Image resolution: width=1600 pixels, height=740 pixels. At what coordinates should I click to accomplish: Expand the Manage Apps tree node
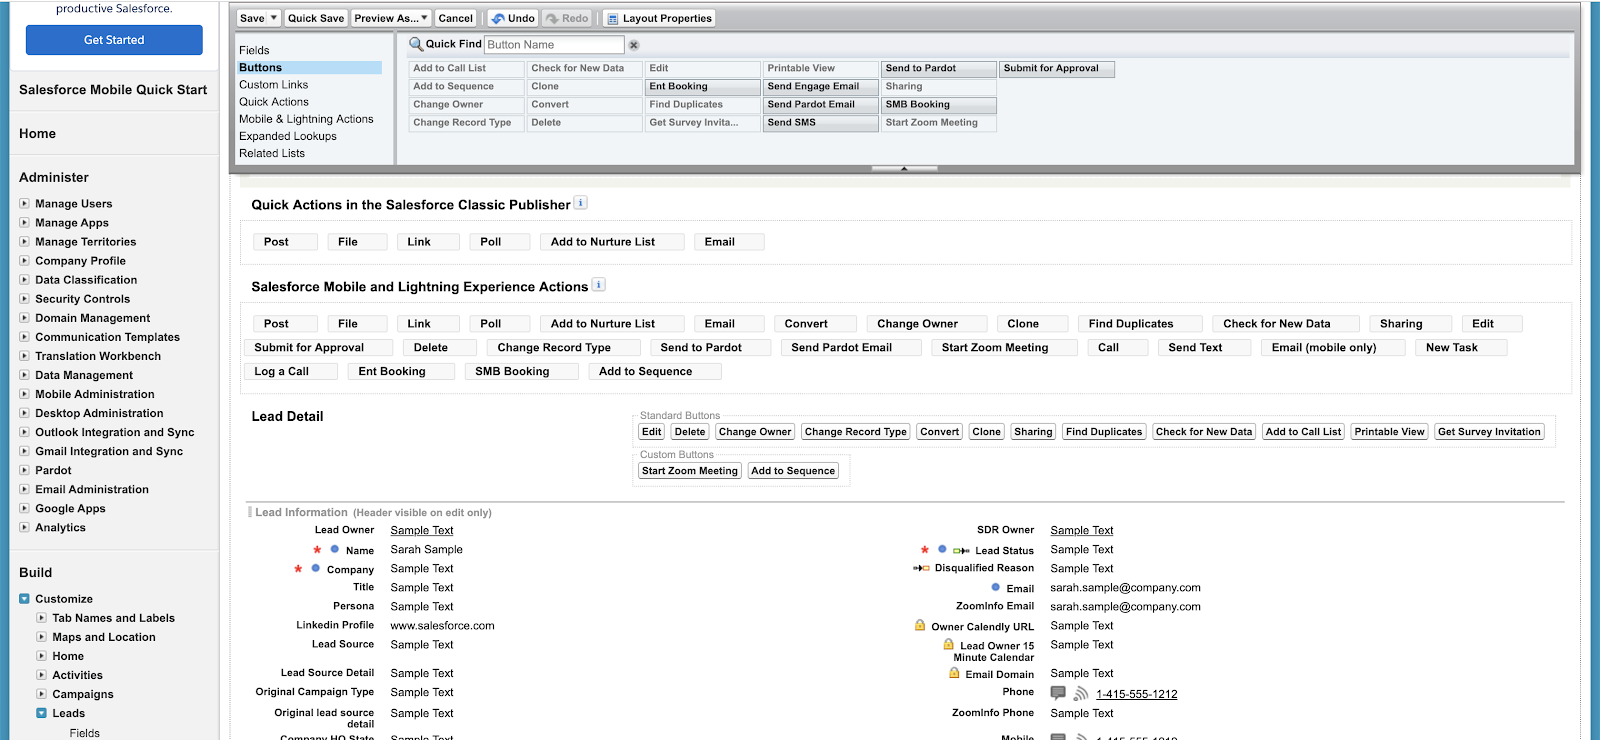24,222
